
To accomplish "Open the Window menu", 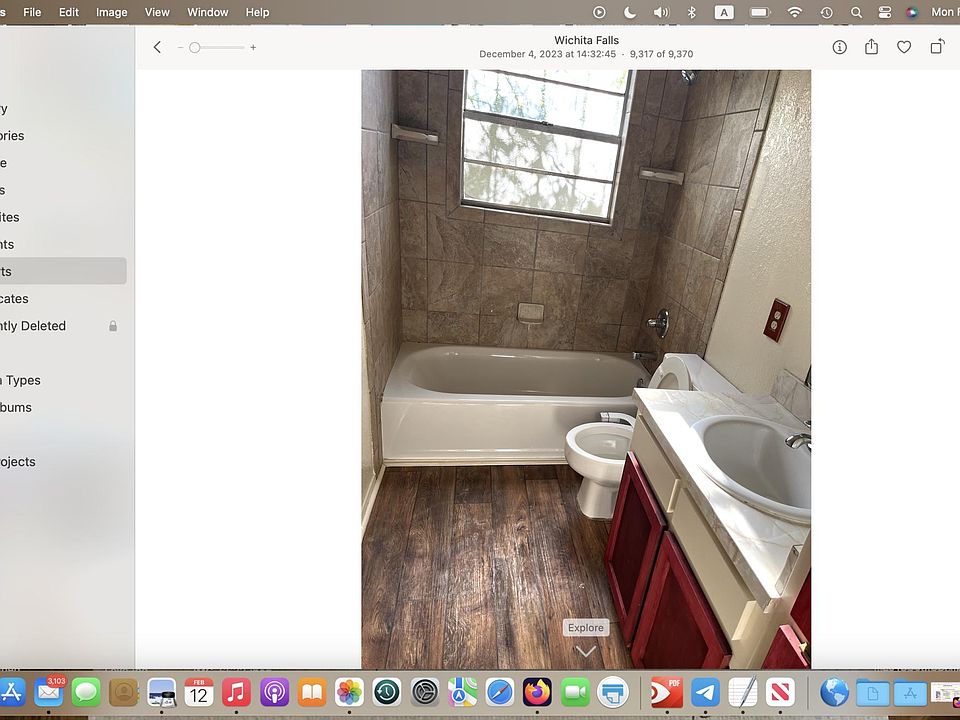I will (x=208, y=12).
